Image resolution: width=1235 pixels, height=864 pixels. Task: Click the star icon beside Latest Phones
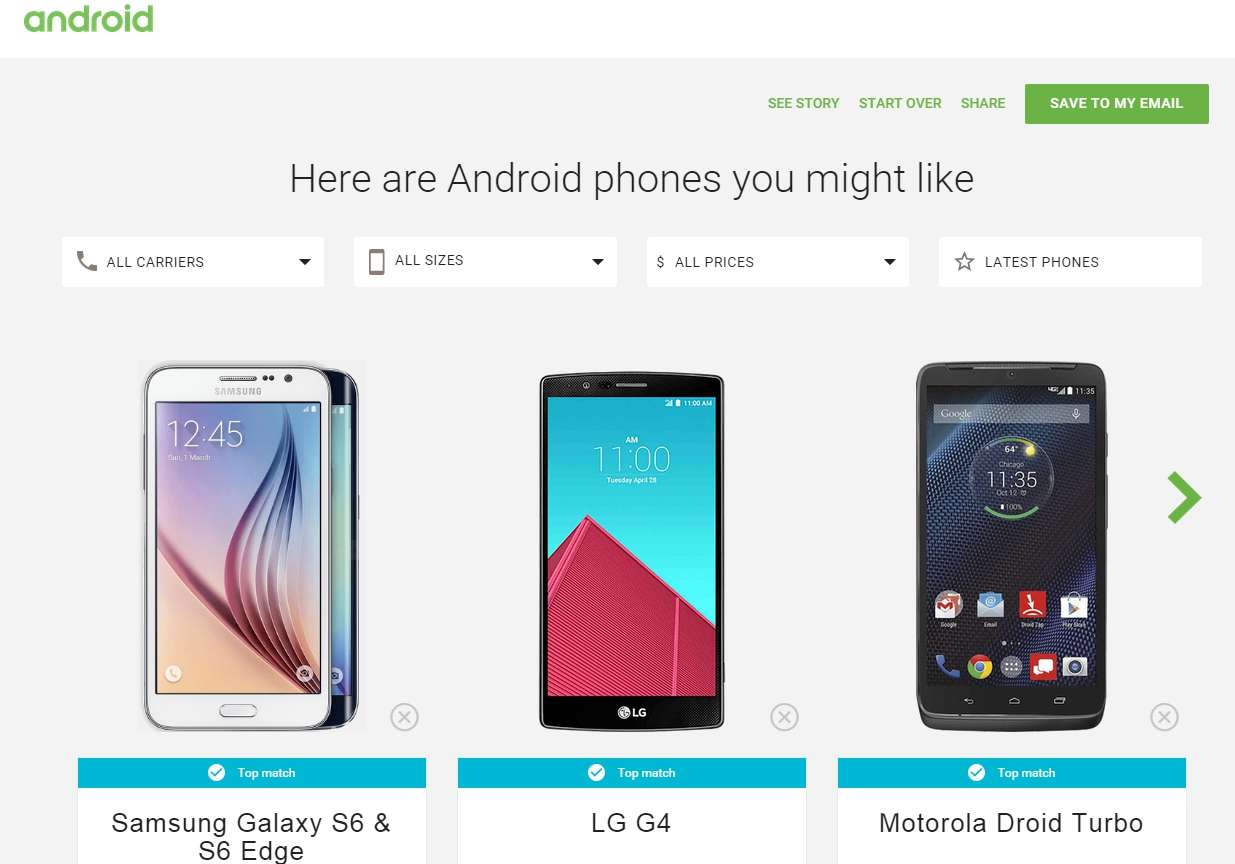[x=964, y=261]
